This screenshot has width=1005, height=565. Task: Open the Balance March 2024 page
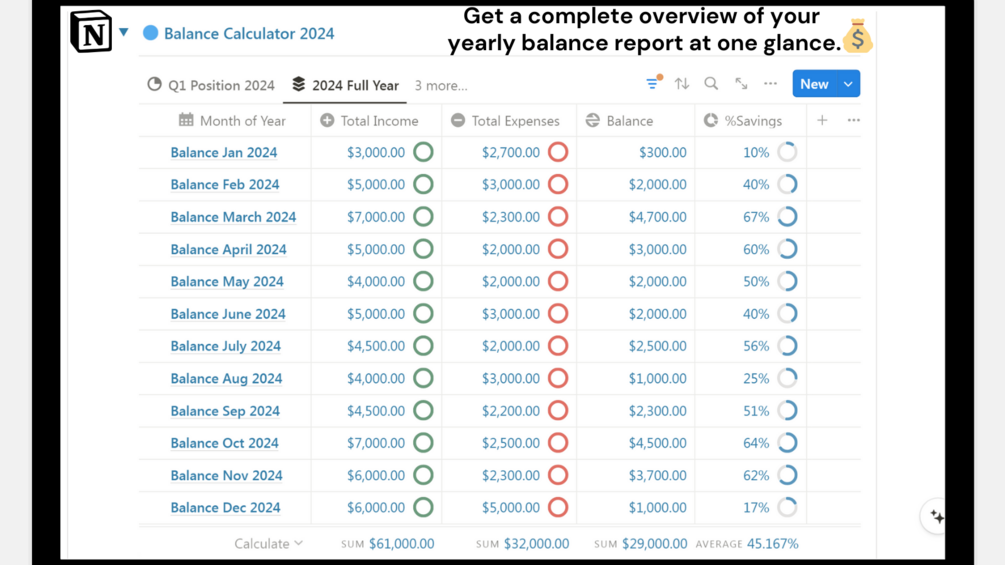[233, 217]
